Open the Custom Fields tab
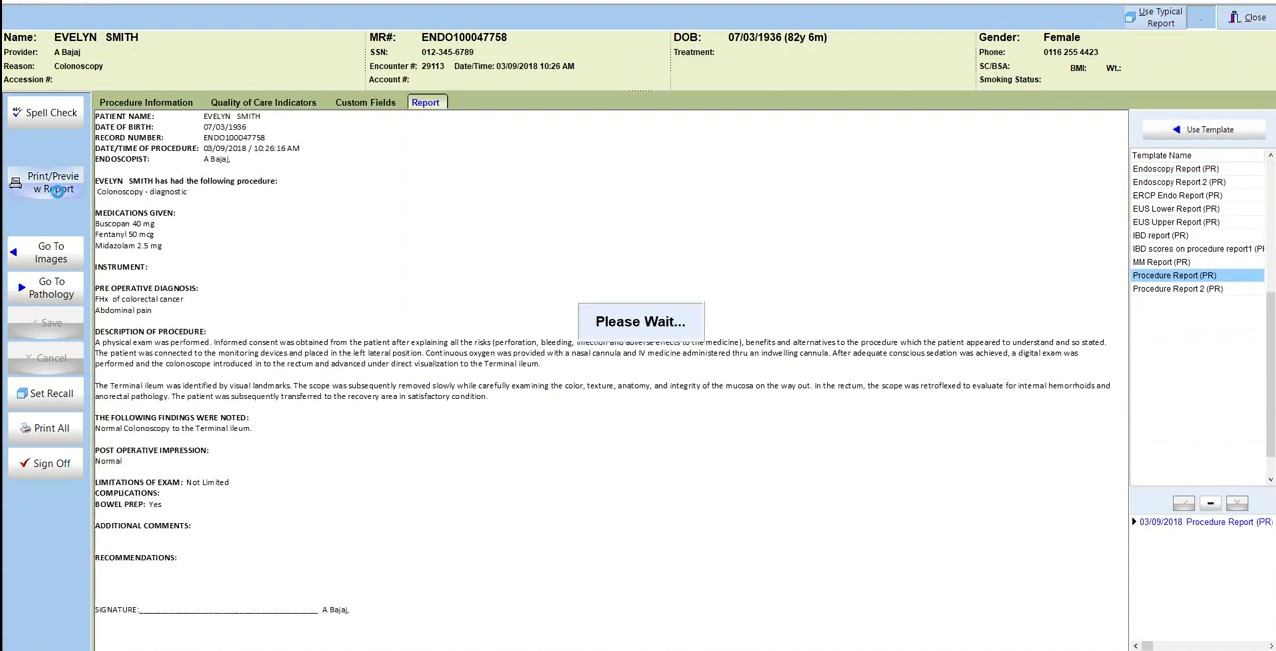The image size is (1276, 651). point(365,102)
